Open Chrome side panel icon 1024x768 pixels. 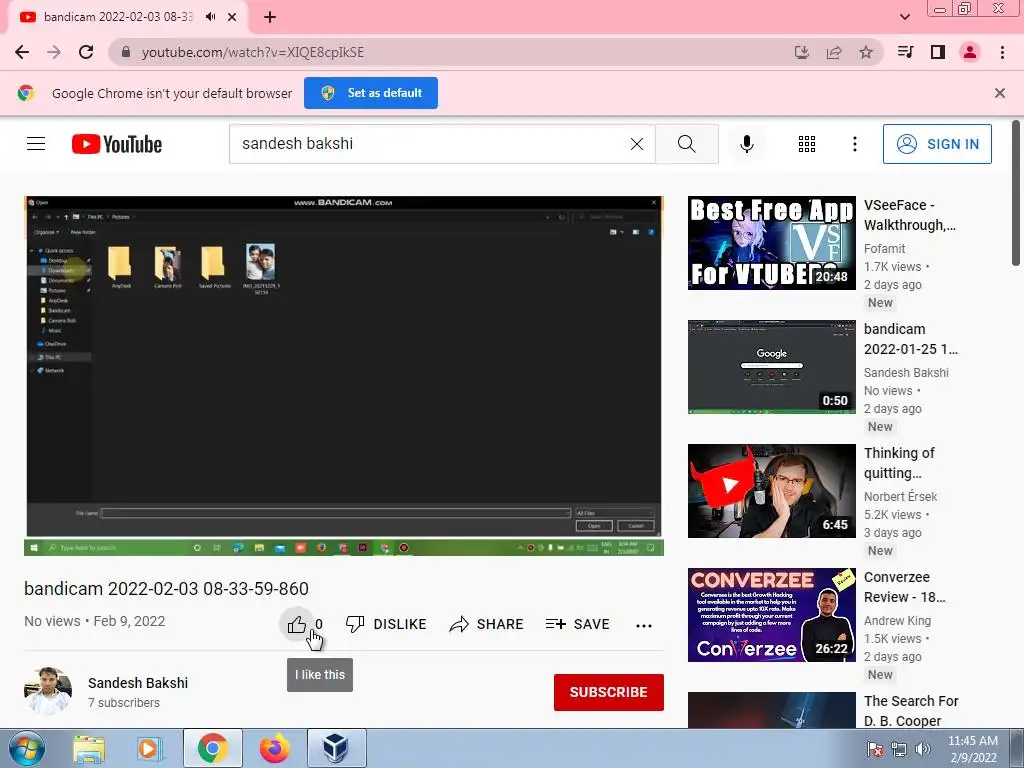point(938,52)
